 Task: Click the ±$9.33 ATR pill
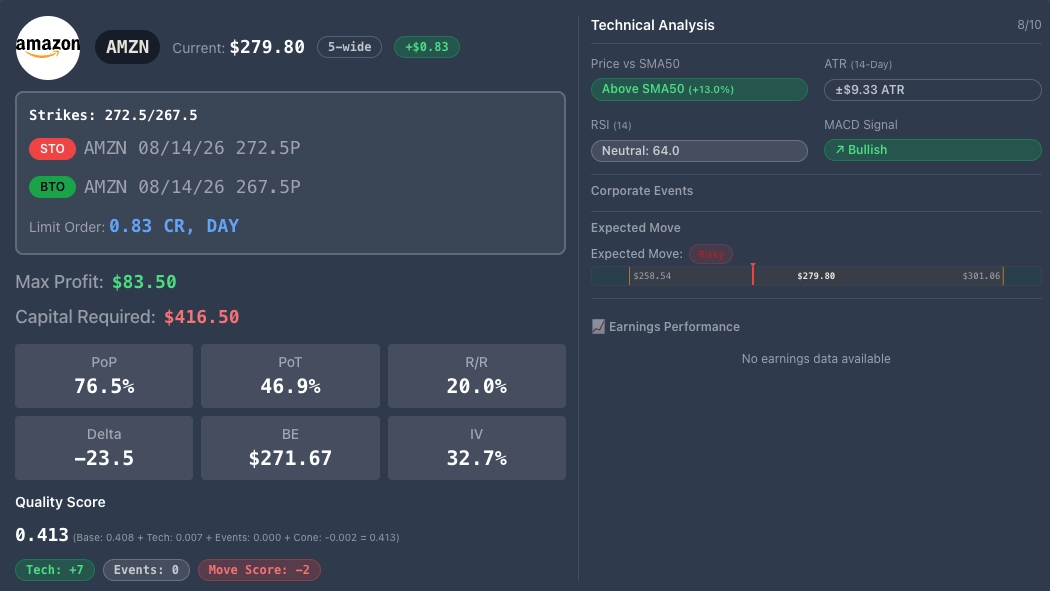point(933,90)
